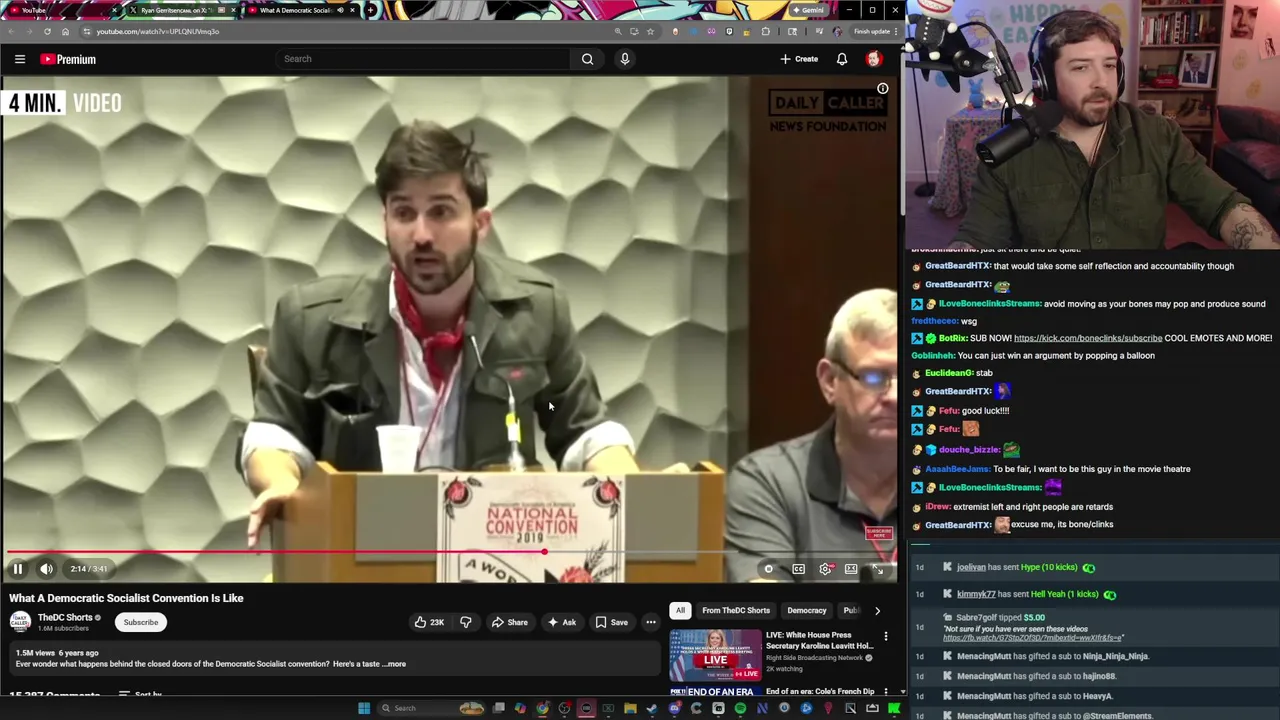Open TheDC Shorts channel avatar

pyautogui.click(x=19, y=622)
